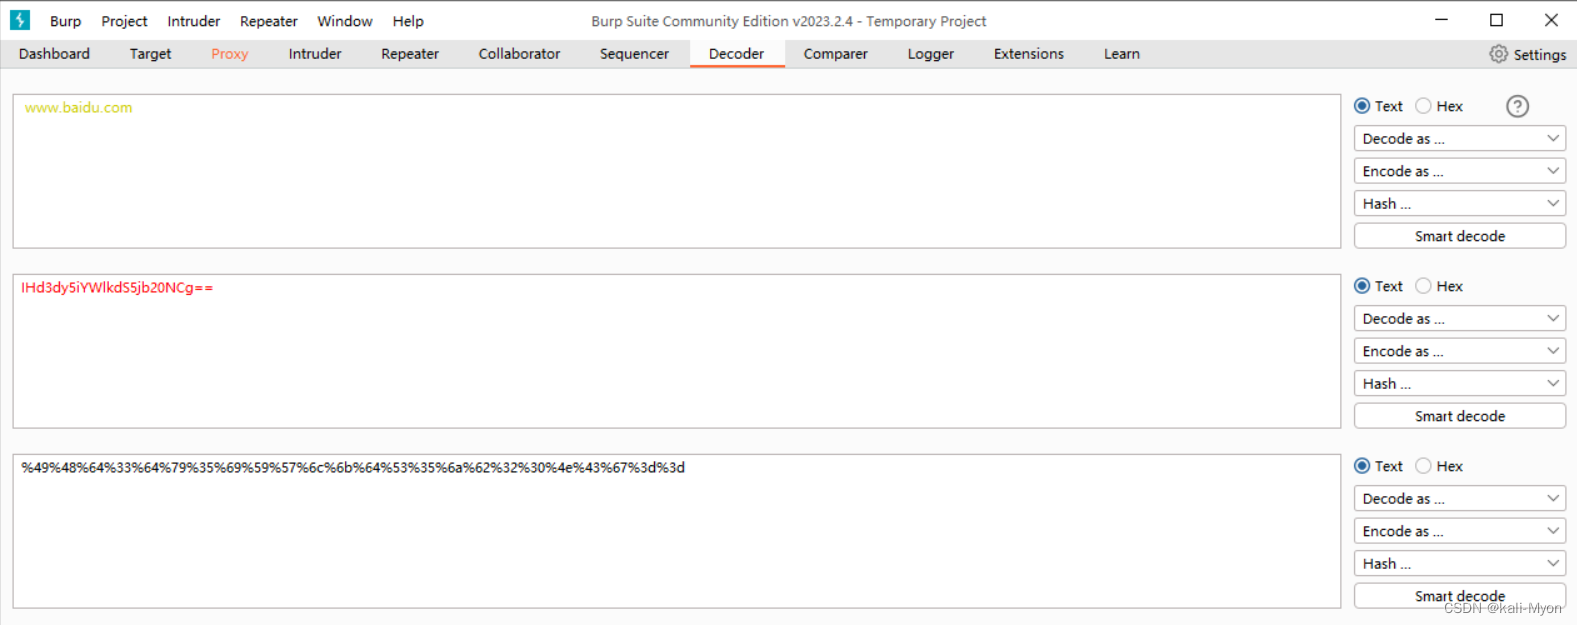This screenshot has width=1577, height=625.
Task: Click Smart decode for URL-encoded row
Action: [1459, 596]
